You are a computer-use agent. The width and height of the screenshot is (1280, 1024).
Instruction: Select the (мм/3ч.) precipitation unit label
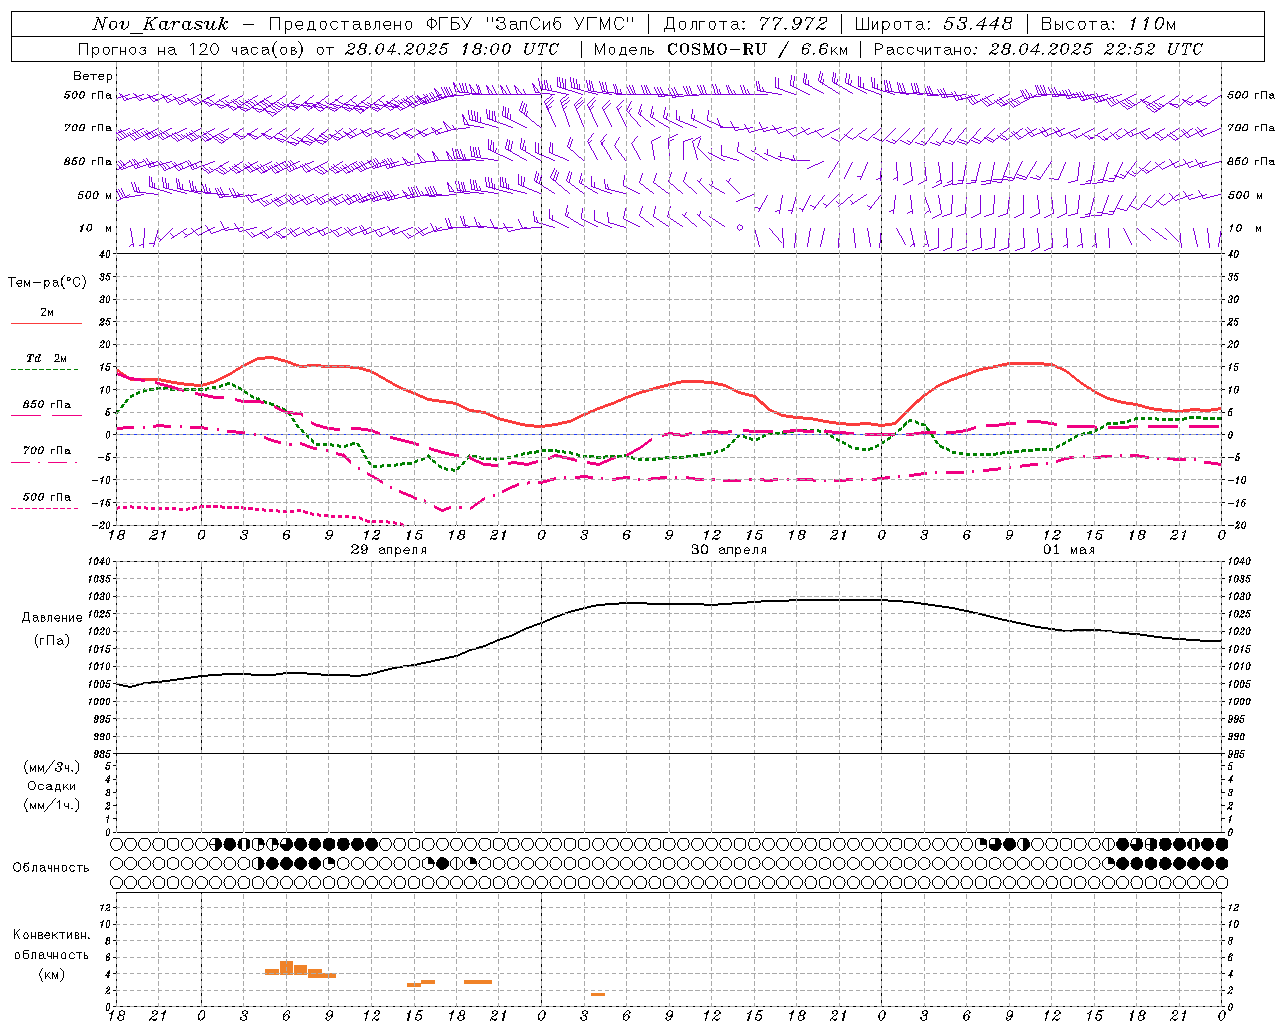(52, 767)
